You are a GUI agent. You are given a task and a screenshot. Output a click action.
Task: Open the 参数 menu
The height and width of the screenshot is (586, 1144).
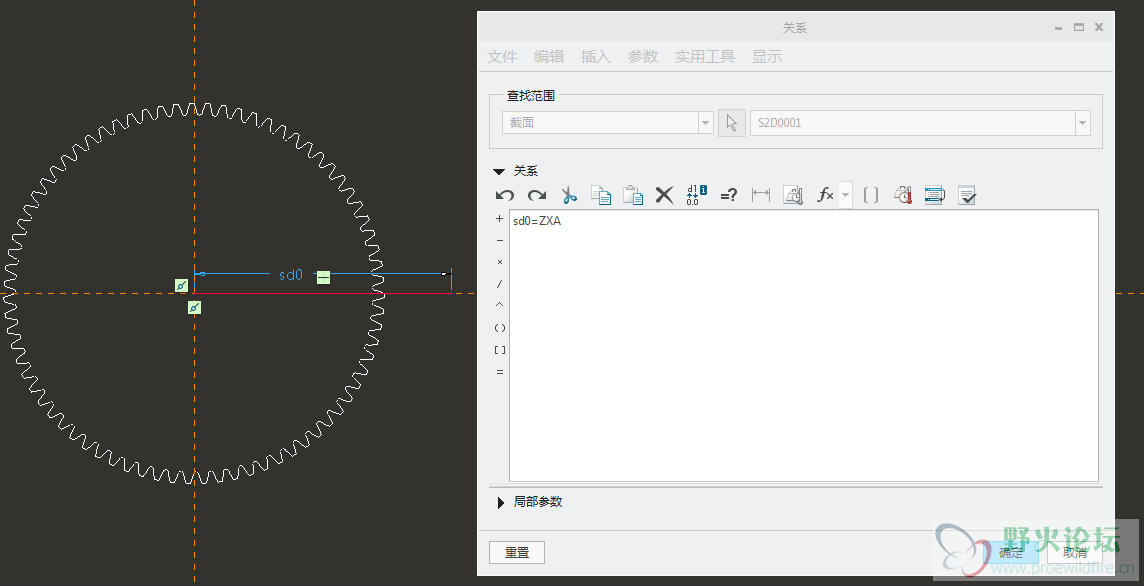643,57
